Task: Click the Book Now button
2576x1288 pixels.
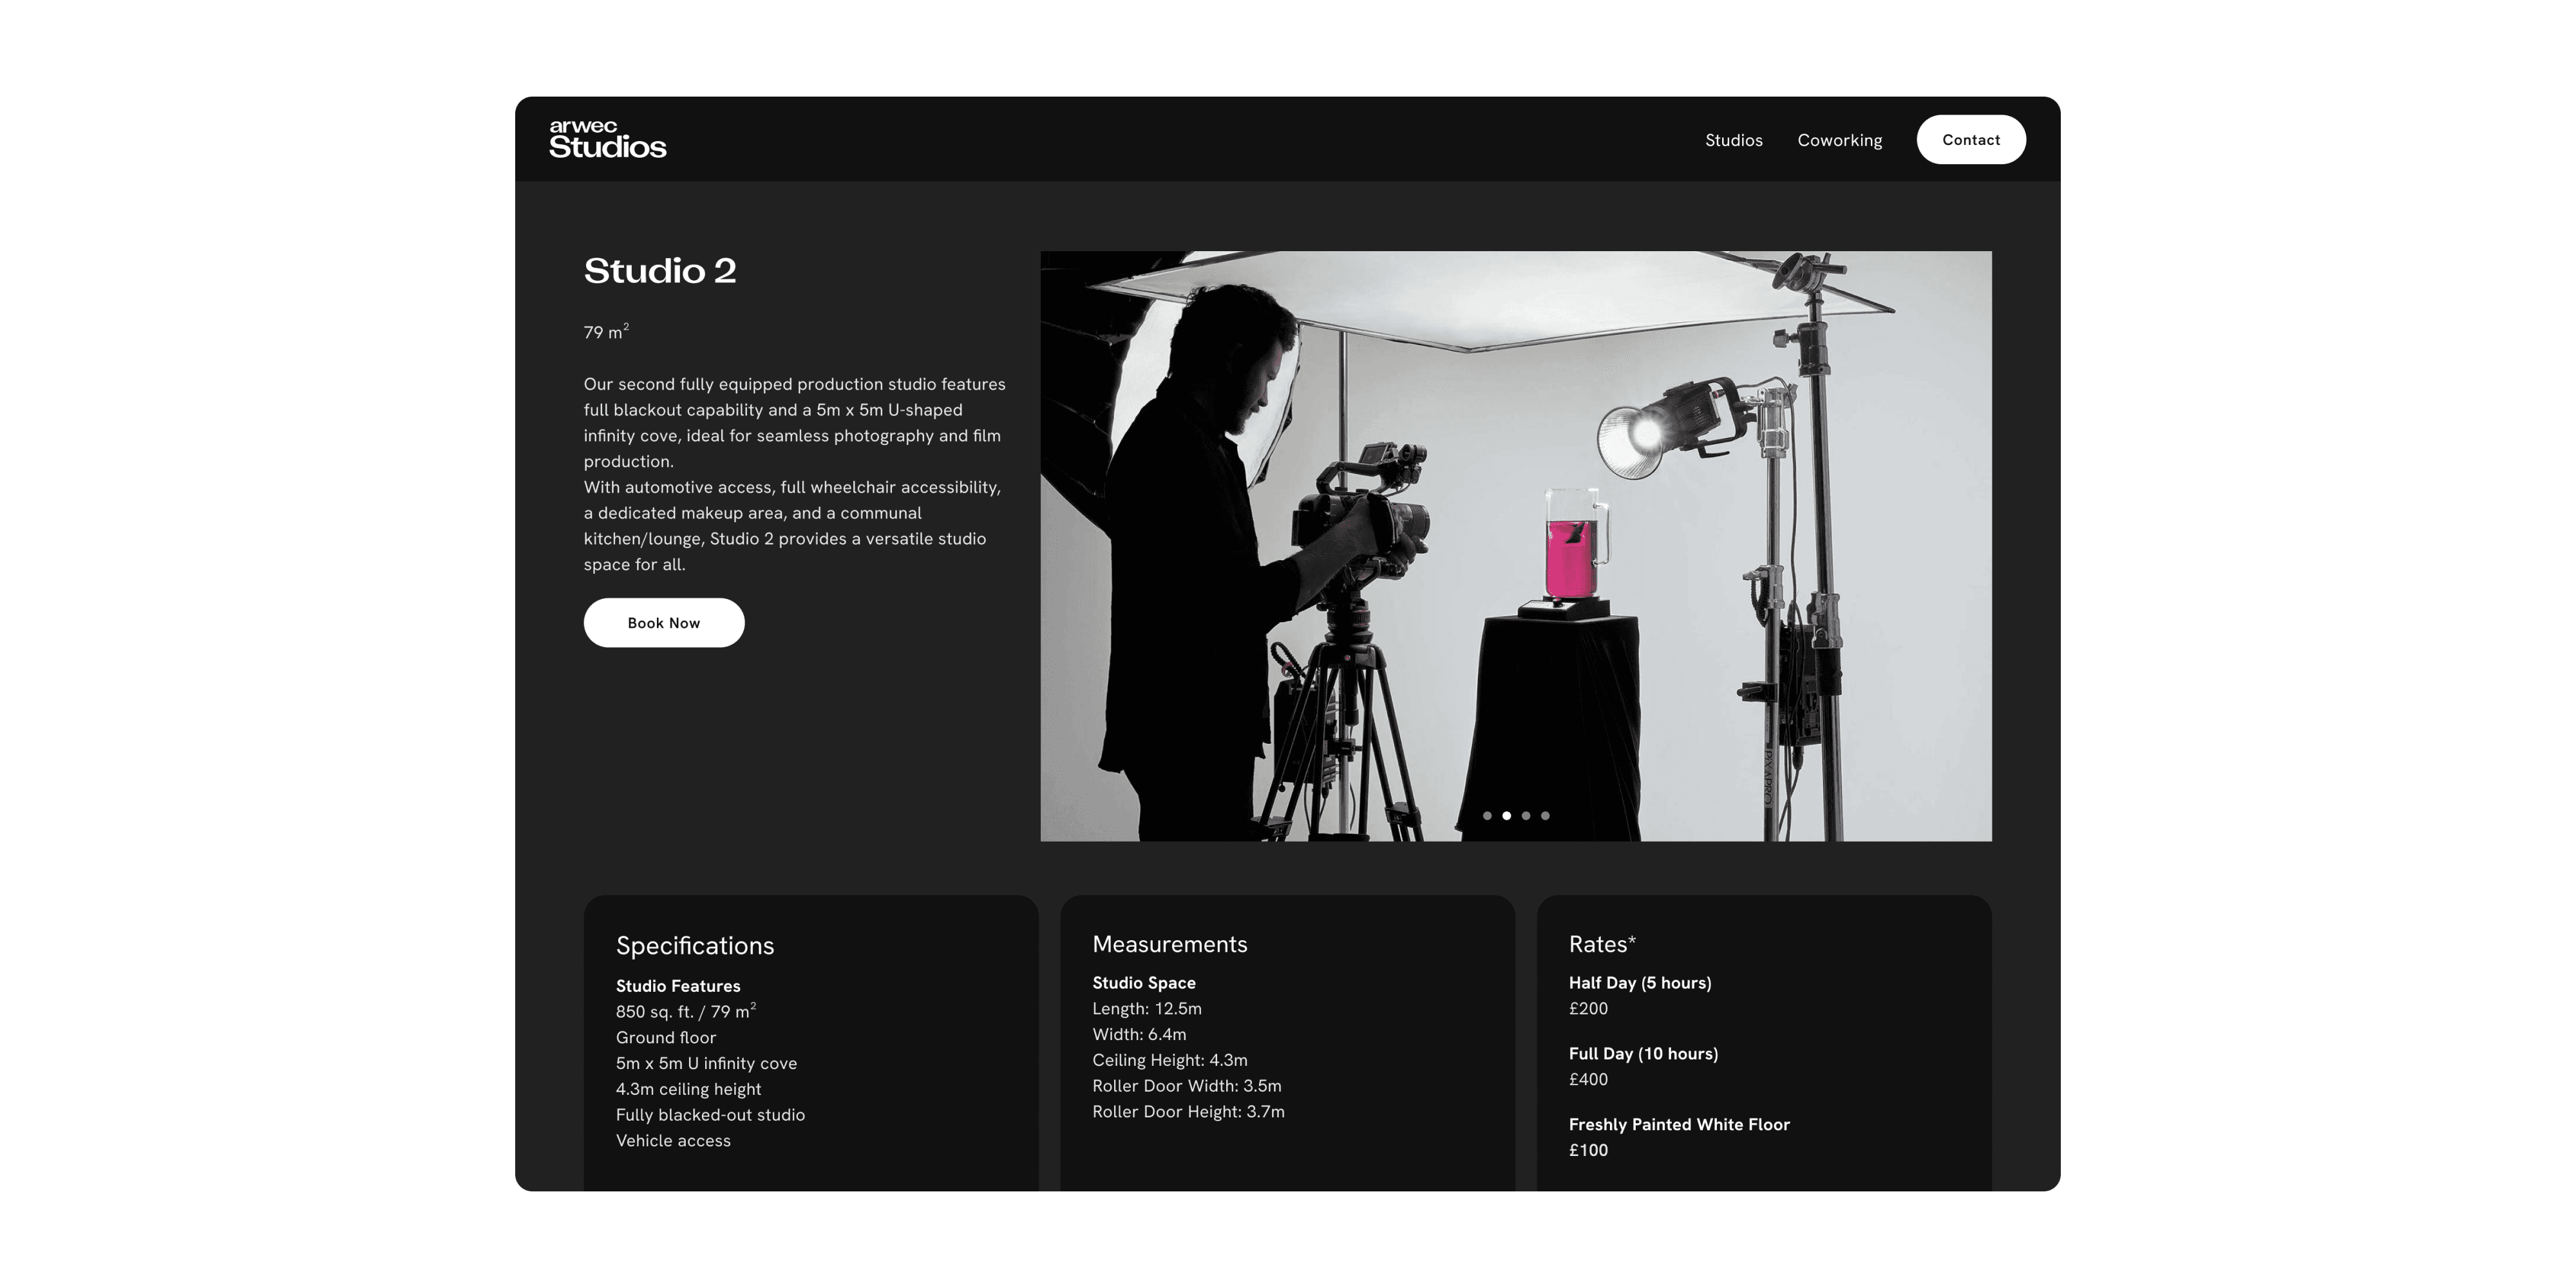Action: 663,623
